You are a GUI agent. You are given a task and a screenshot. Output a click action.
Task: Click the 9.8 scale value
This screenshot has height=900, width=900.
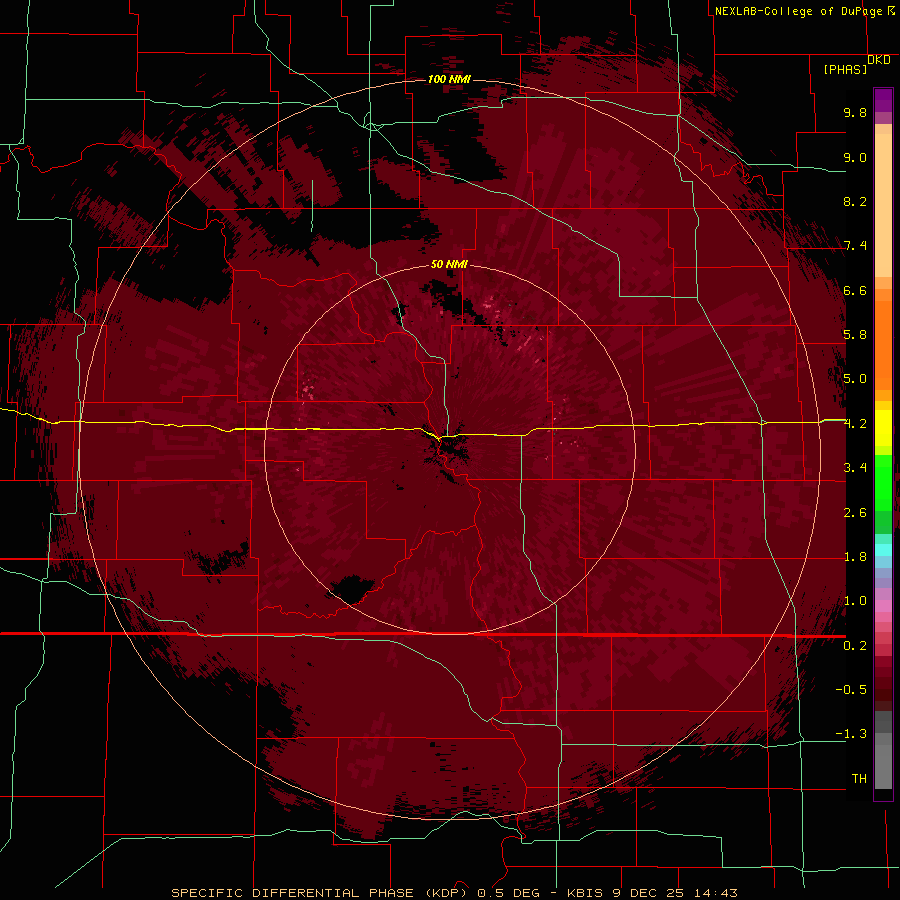855,112
